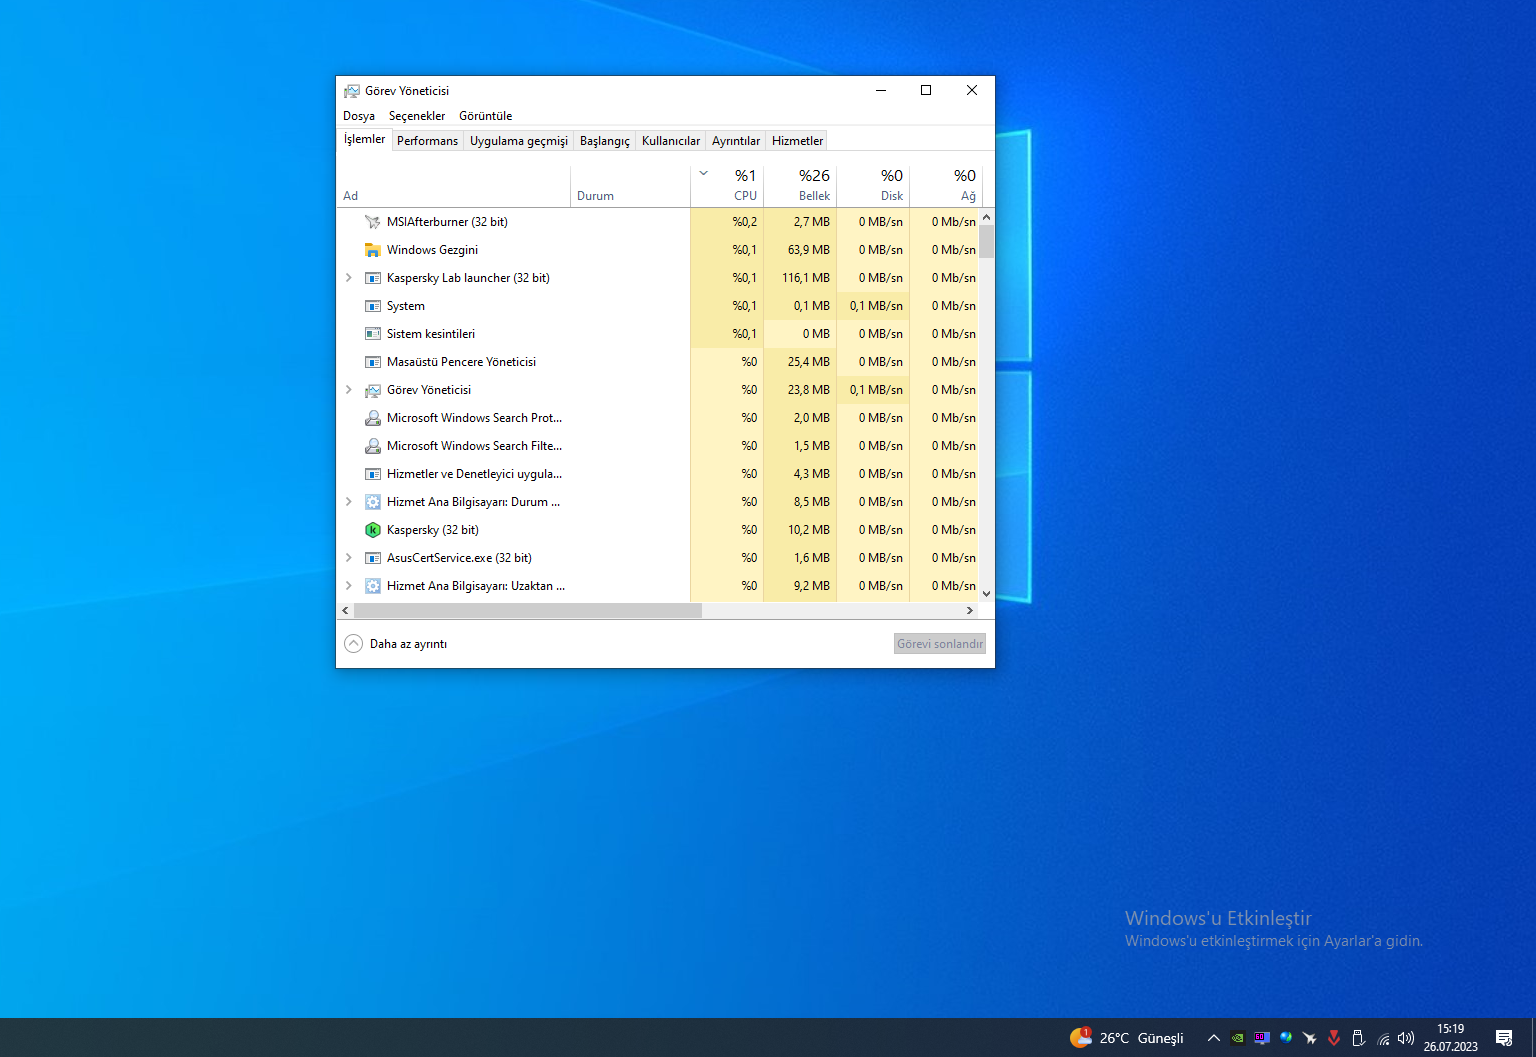1536x1057 pixels.
Task: Click the MSI Afterburner plane tray icon
Action: point(1310,1038)
